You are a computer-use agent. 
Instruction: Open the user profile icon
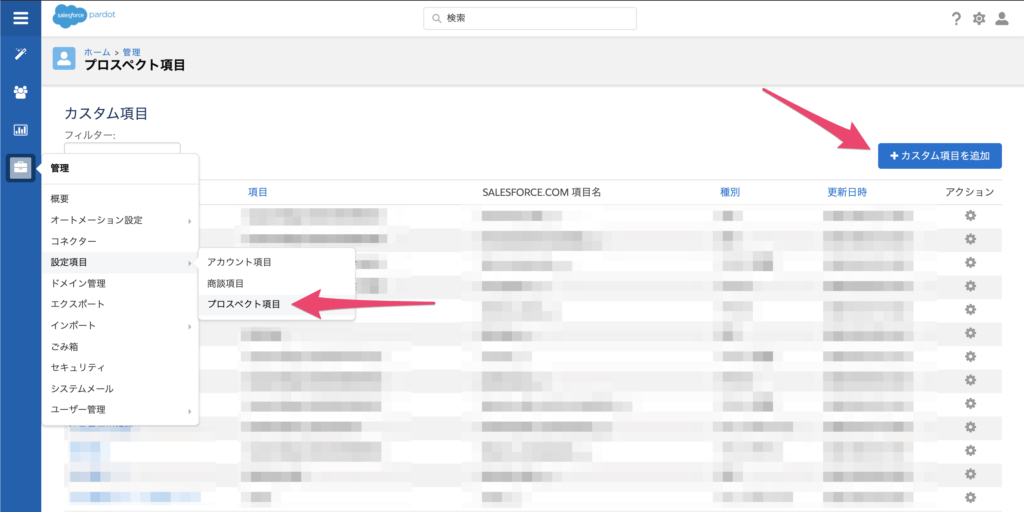1002,19
